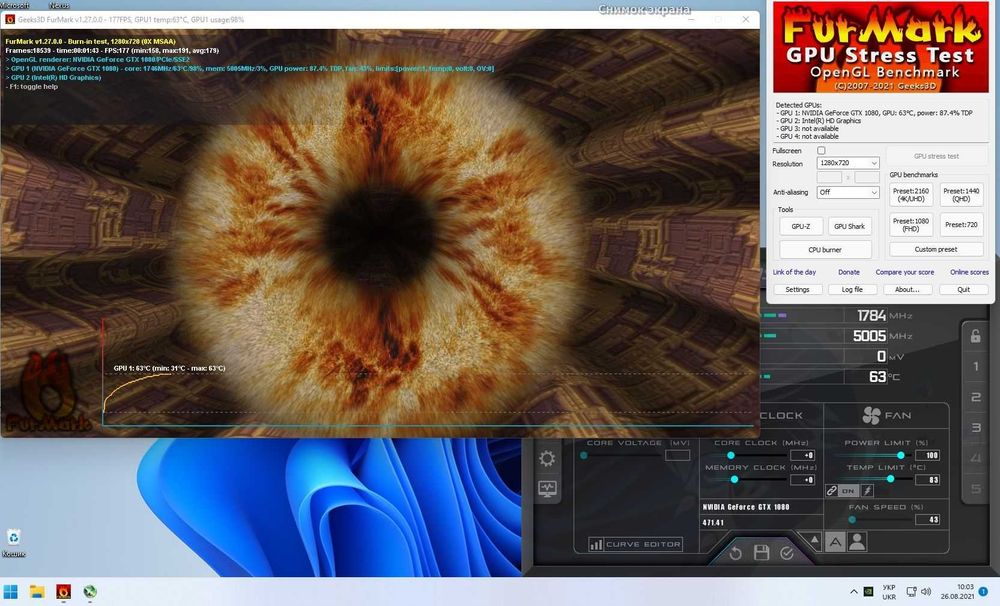
Task: Open Afterburner hardware monitor icon
Action: (547, 489)
